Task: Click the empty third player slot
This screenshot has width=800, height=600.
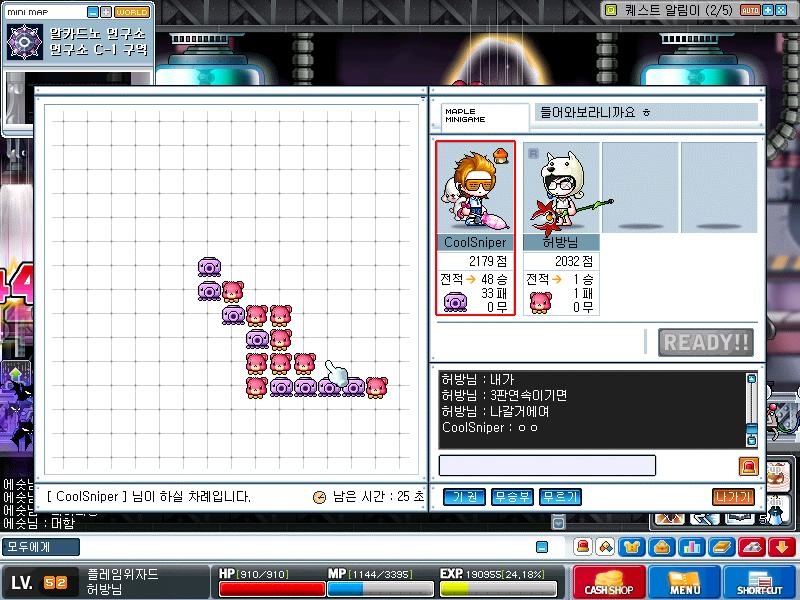Action: point(640,188)
